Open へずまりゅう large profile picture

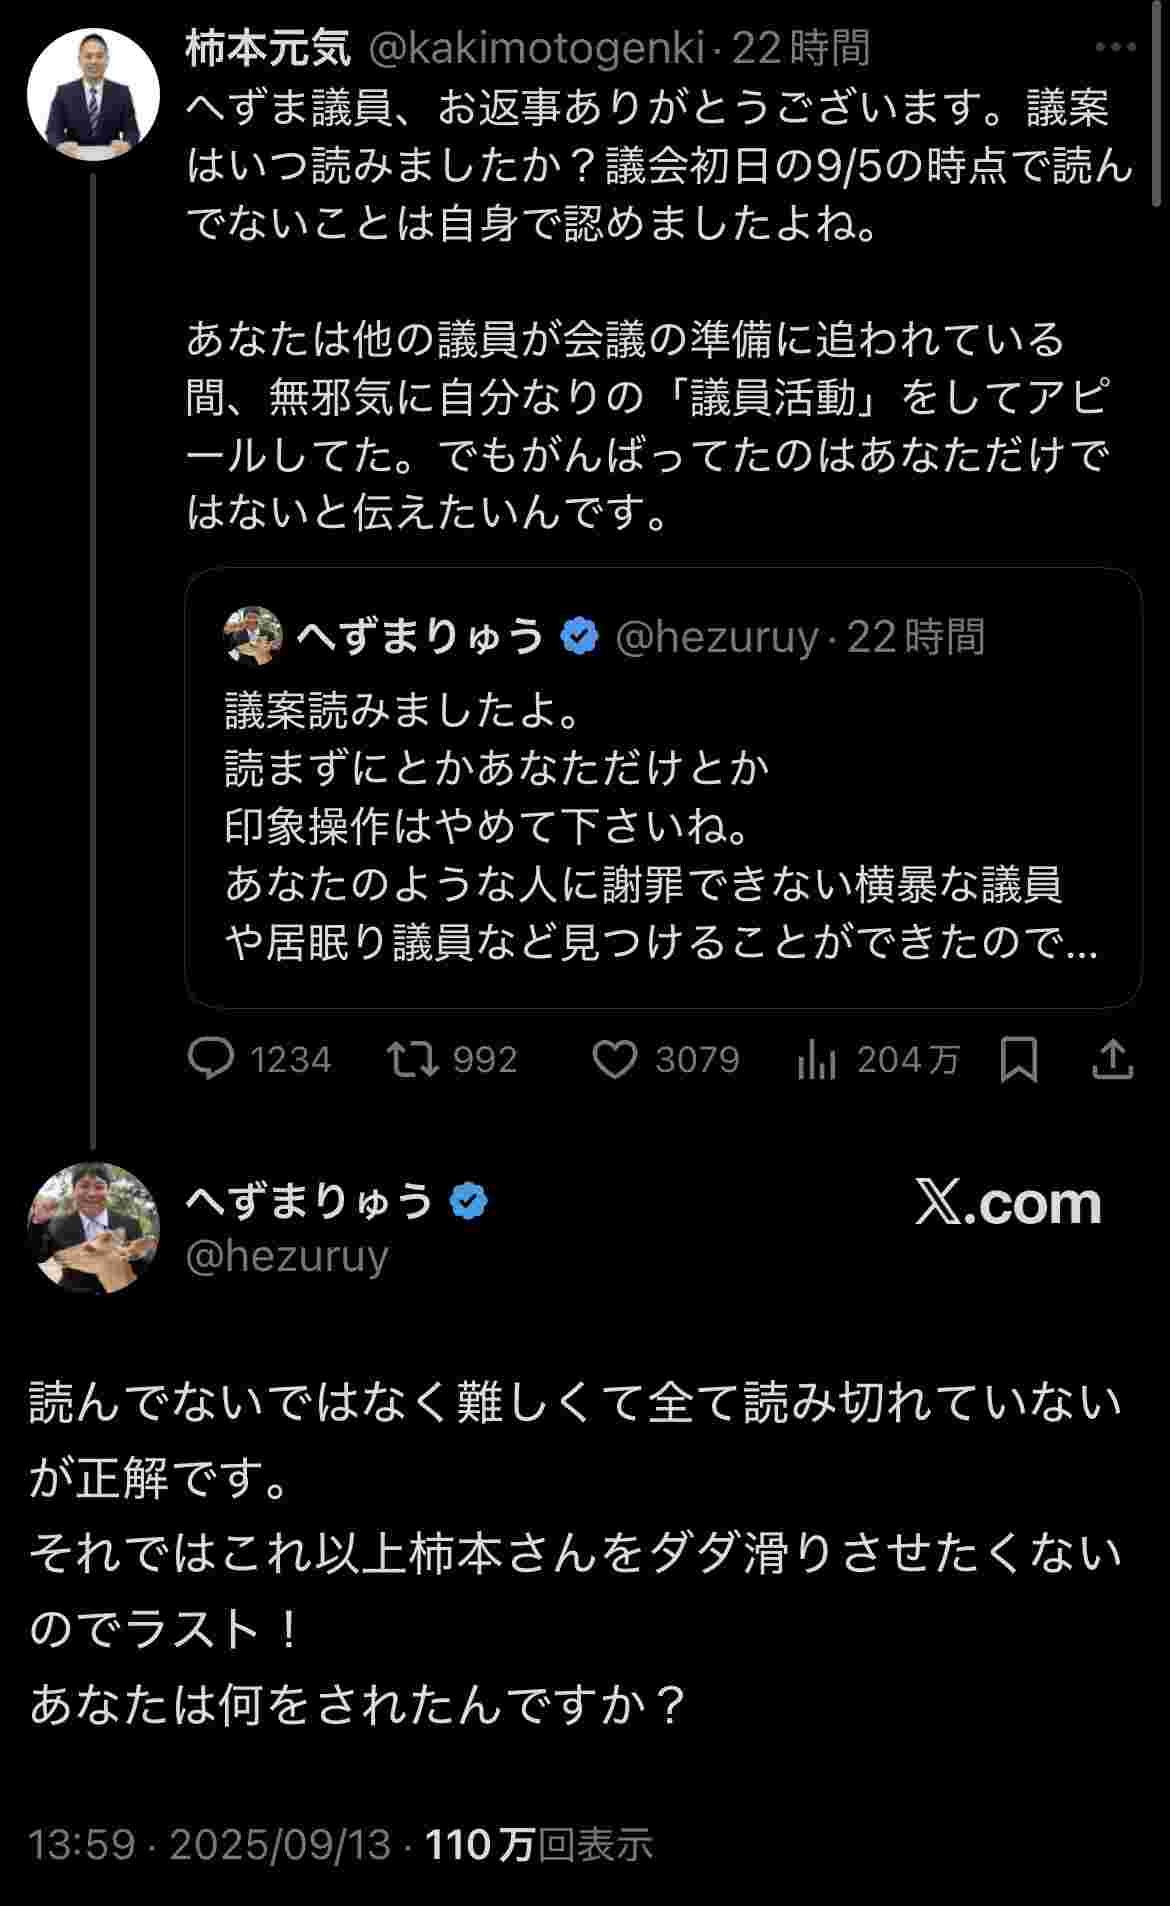[x=93, y=1228]
